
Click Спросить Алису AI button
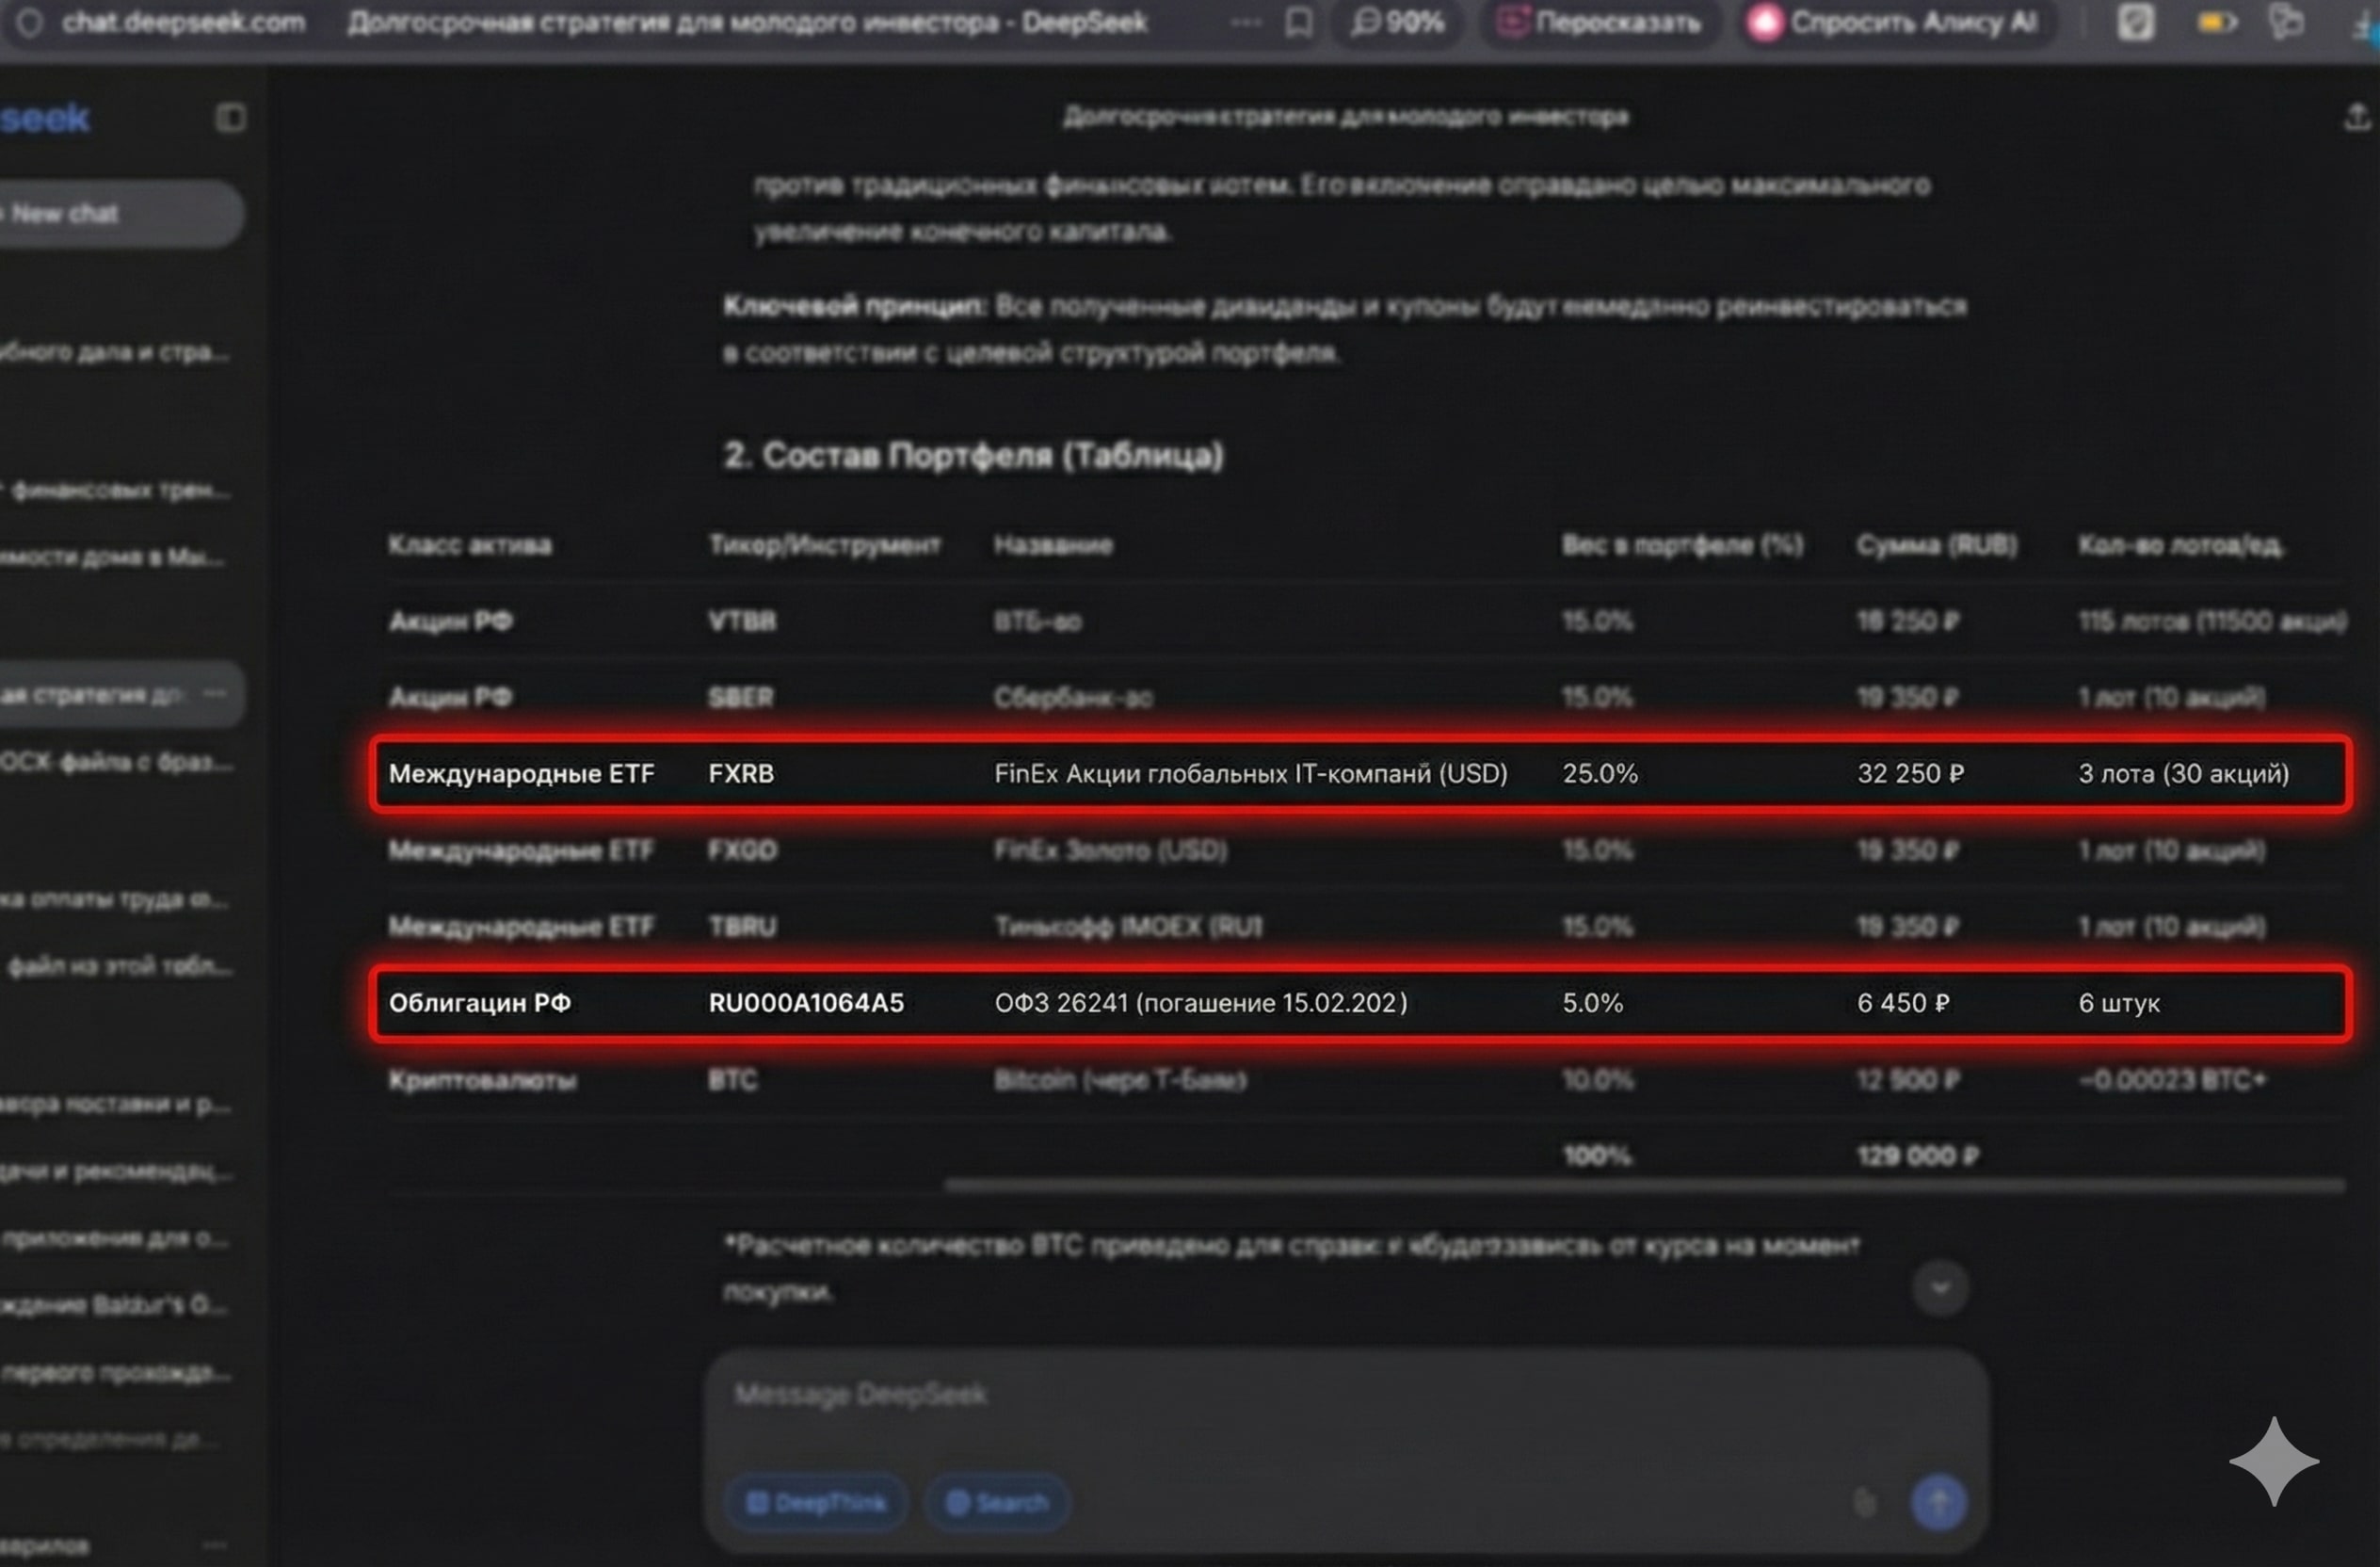tap(1900, 22)
